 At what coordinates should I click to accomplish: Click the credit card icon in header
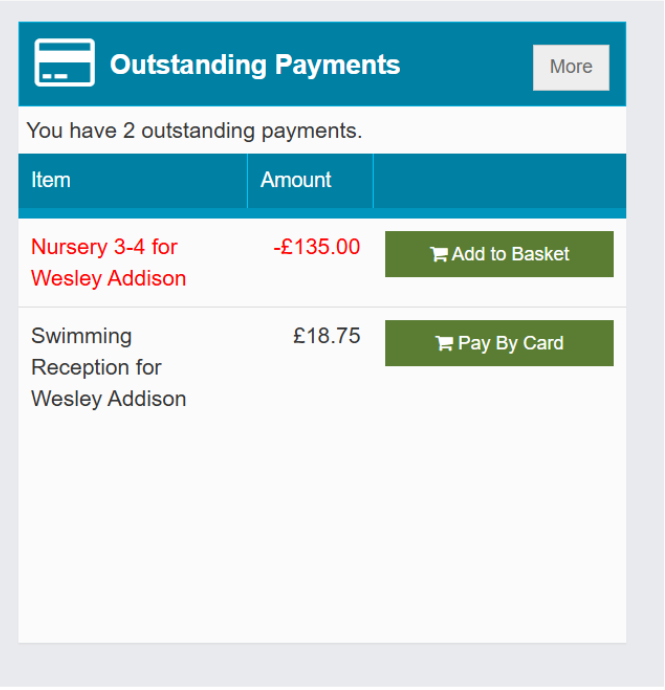(x=64, y=64)
